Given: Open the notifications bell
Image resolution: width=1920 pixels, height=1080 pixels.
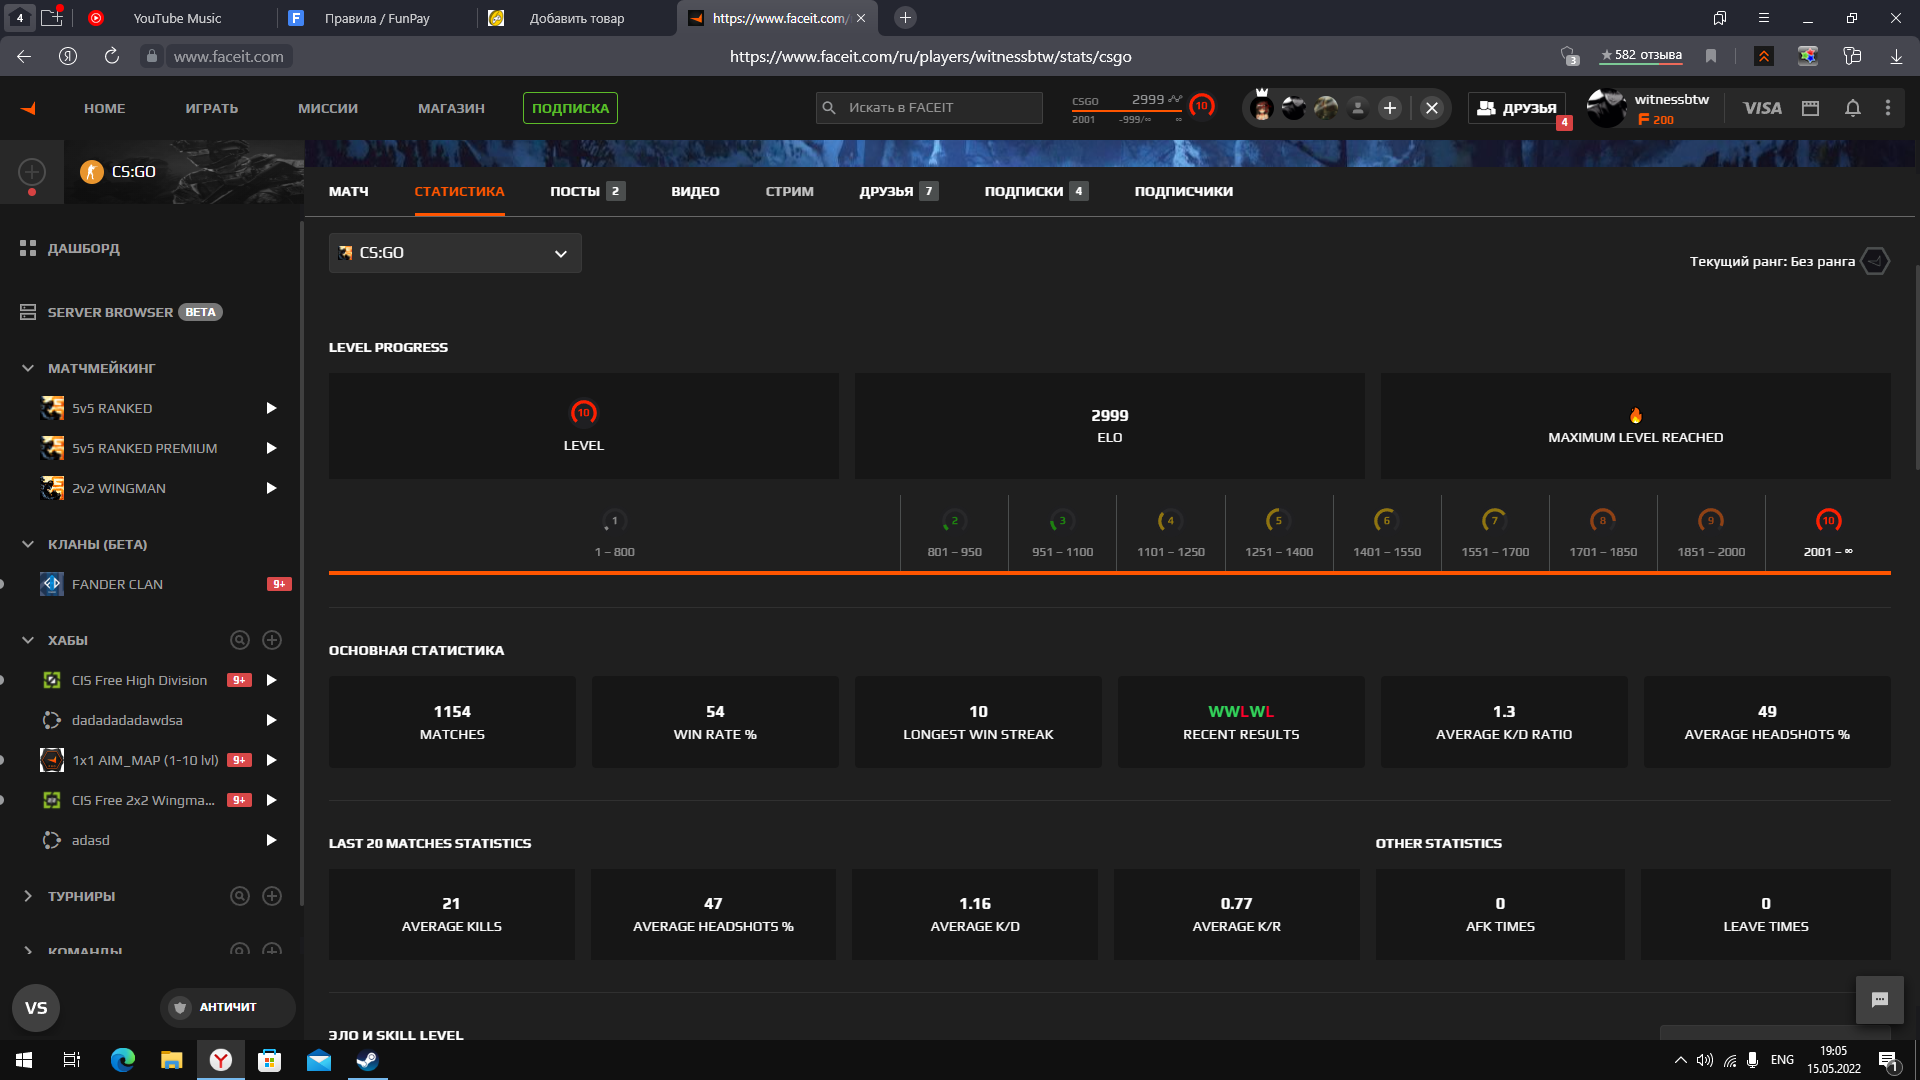Looking at the screenshot, I should 1852,108.
